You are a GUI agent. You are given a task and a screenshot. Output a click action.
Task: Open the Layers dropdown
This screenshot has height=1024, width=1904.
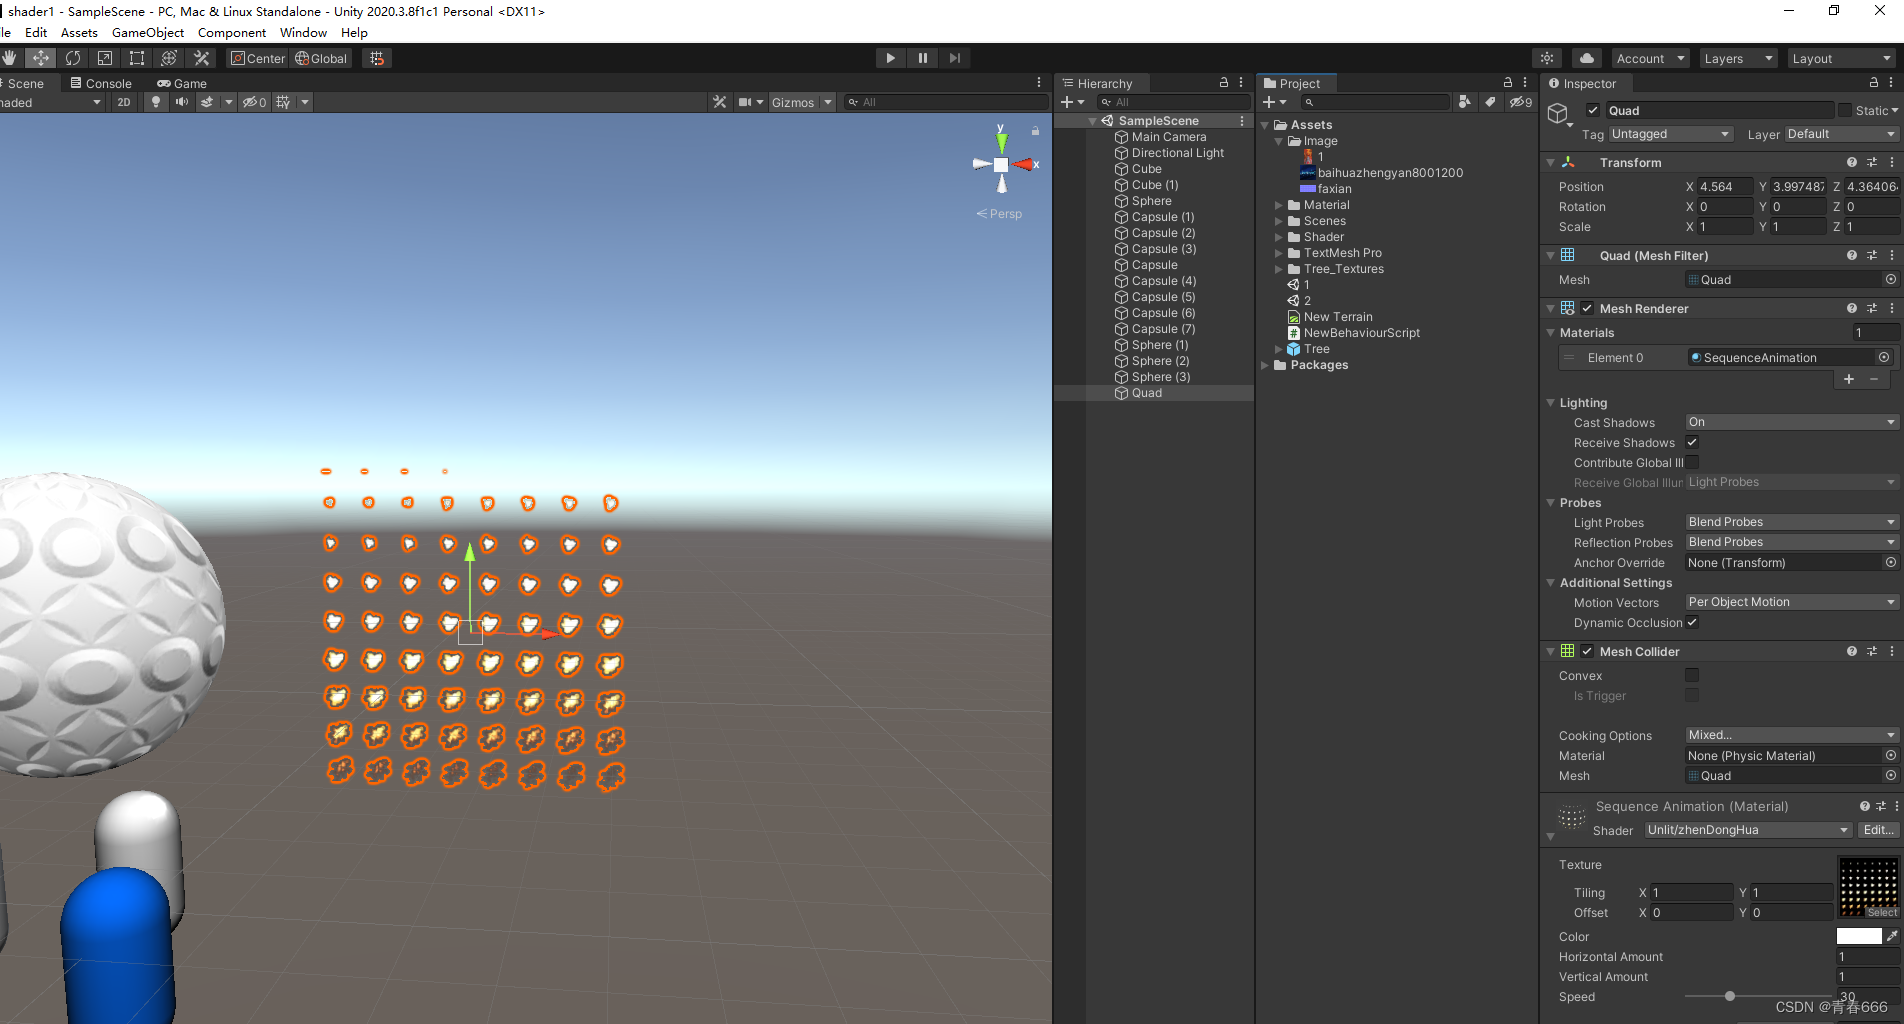coord(1738,58)
